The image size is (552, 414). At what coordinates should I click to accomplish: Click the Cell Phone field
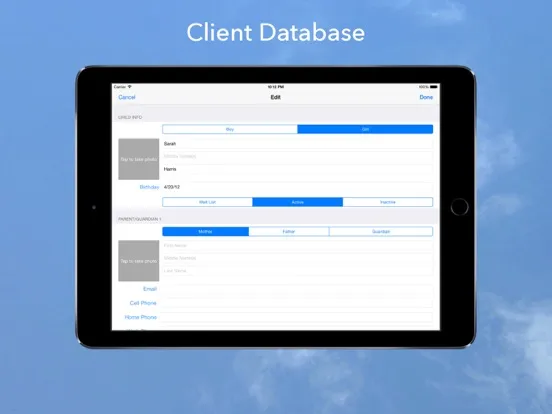click(x=297, y=303)
